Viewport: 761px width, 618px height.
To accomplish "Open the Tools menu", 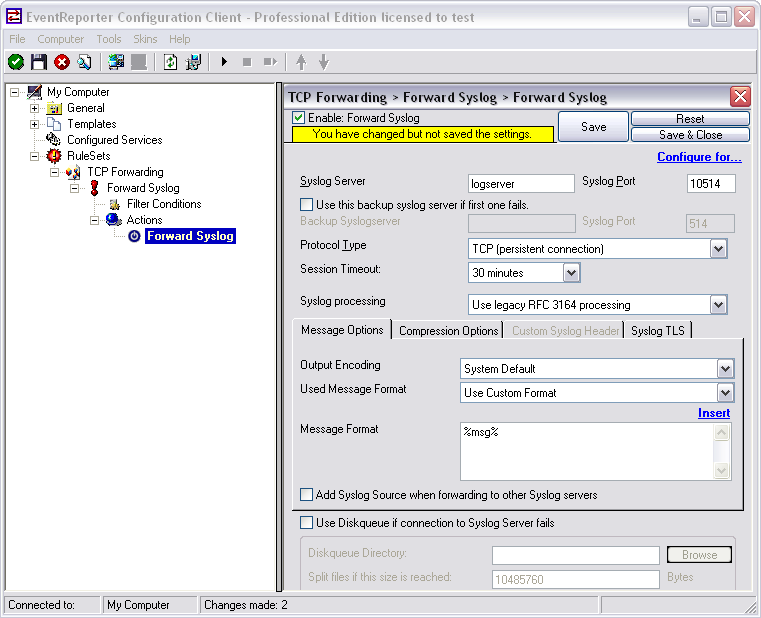I will click(x=109, y=39).
